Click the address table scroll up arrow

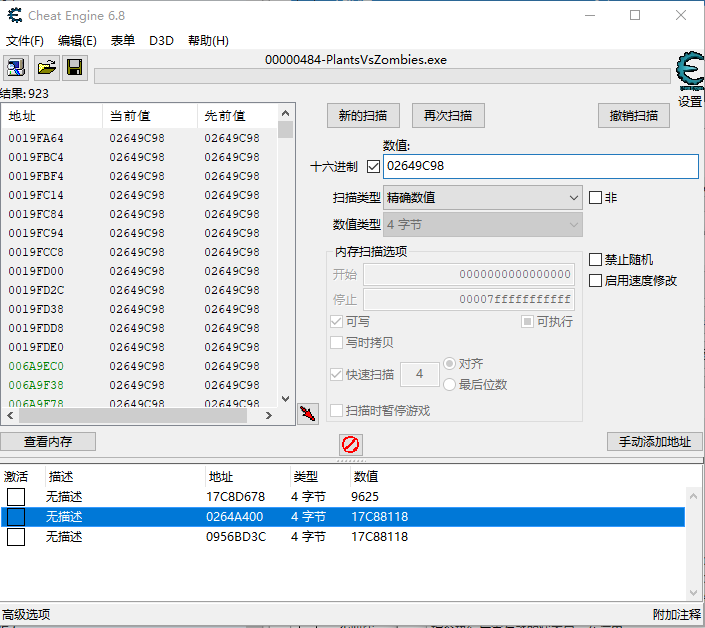click(x=693, y=496)
